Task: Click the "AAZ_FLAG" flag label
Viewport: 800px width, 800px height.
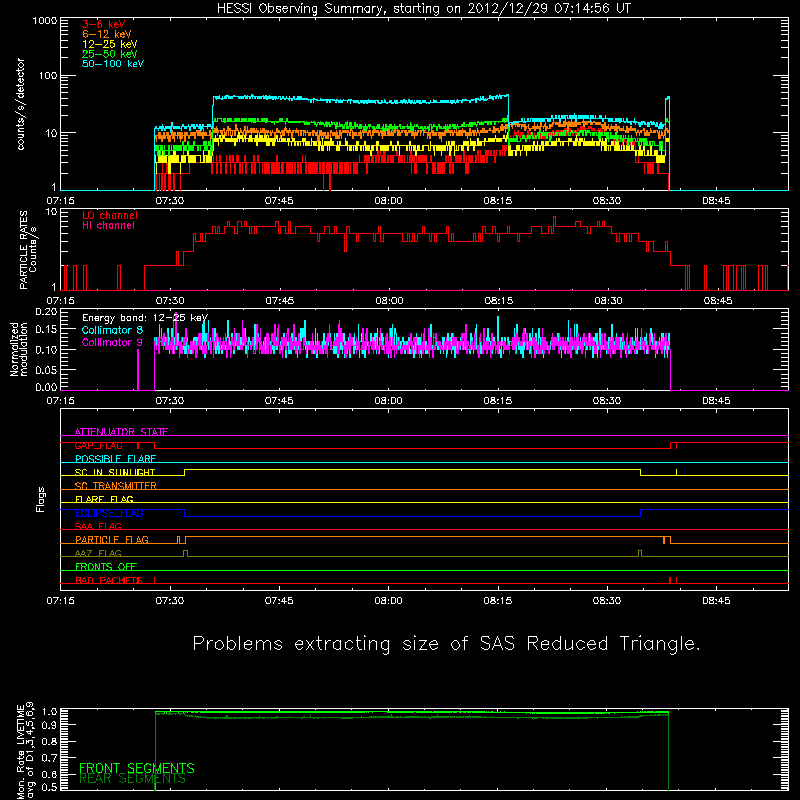Action: (x=98, y=553)
